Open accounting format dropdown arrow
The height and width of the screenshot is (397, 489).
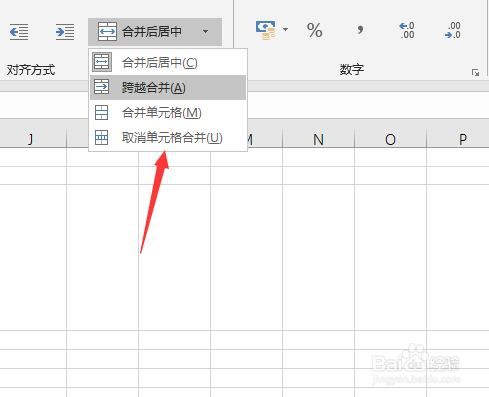coord(285,30)
